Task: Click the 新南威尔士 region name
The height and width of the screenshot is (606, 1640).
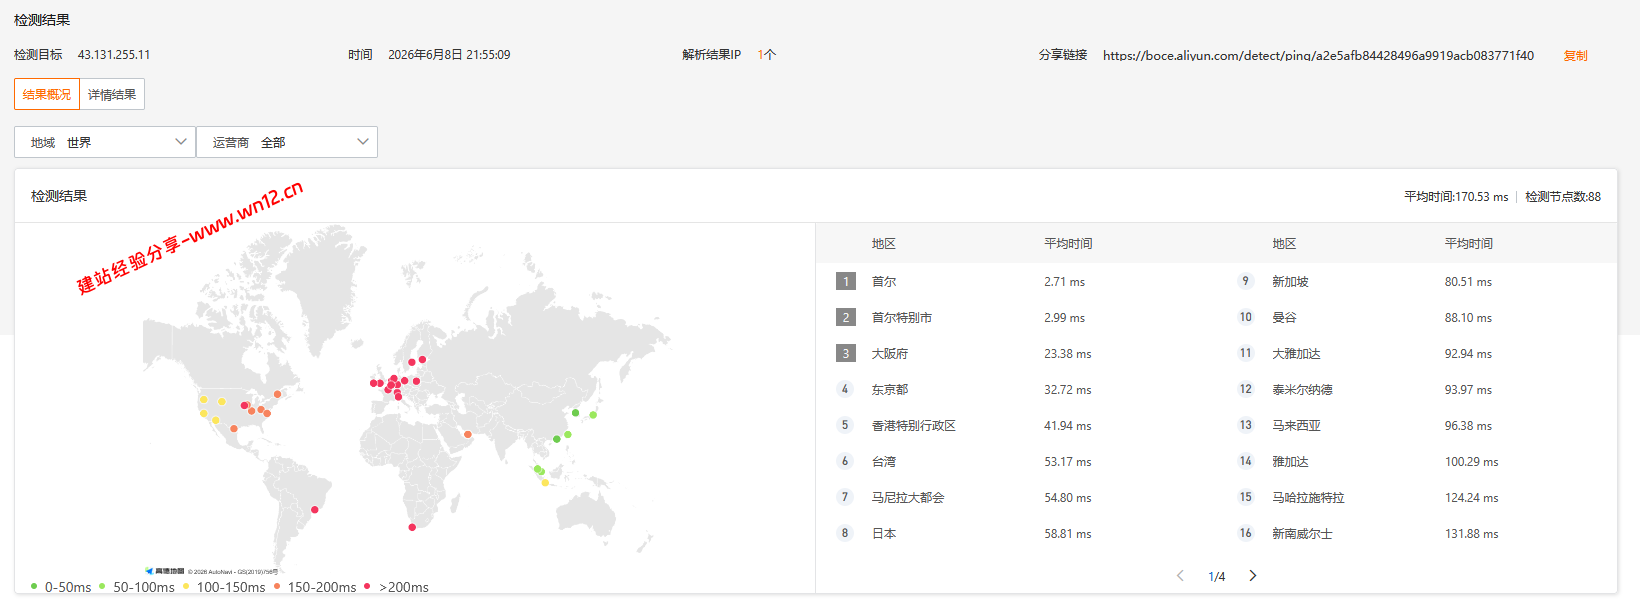Action: [x=1302, y=533]
